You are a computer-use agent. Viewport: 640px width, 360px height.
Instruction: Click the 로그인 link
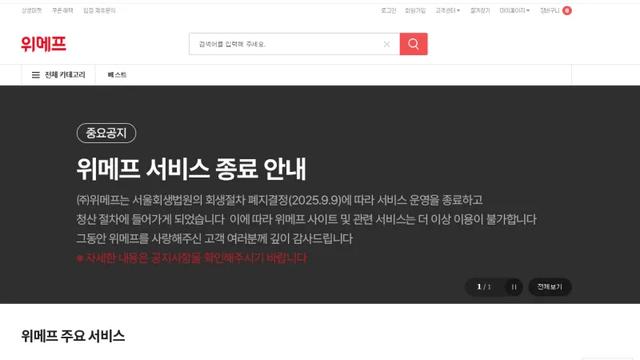388,11
